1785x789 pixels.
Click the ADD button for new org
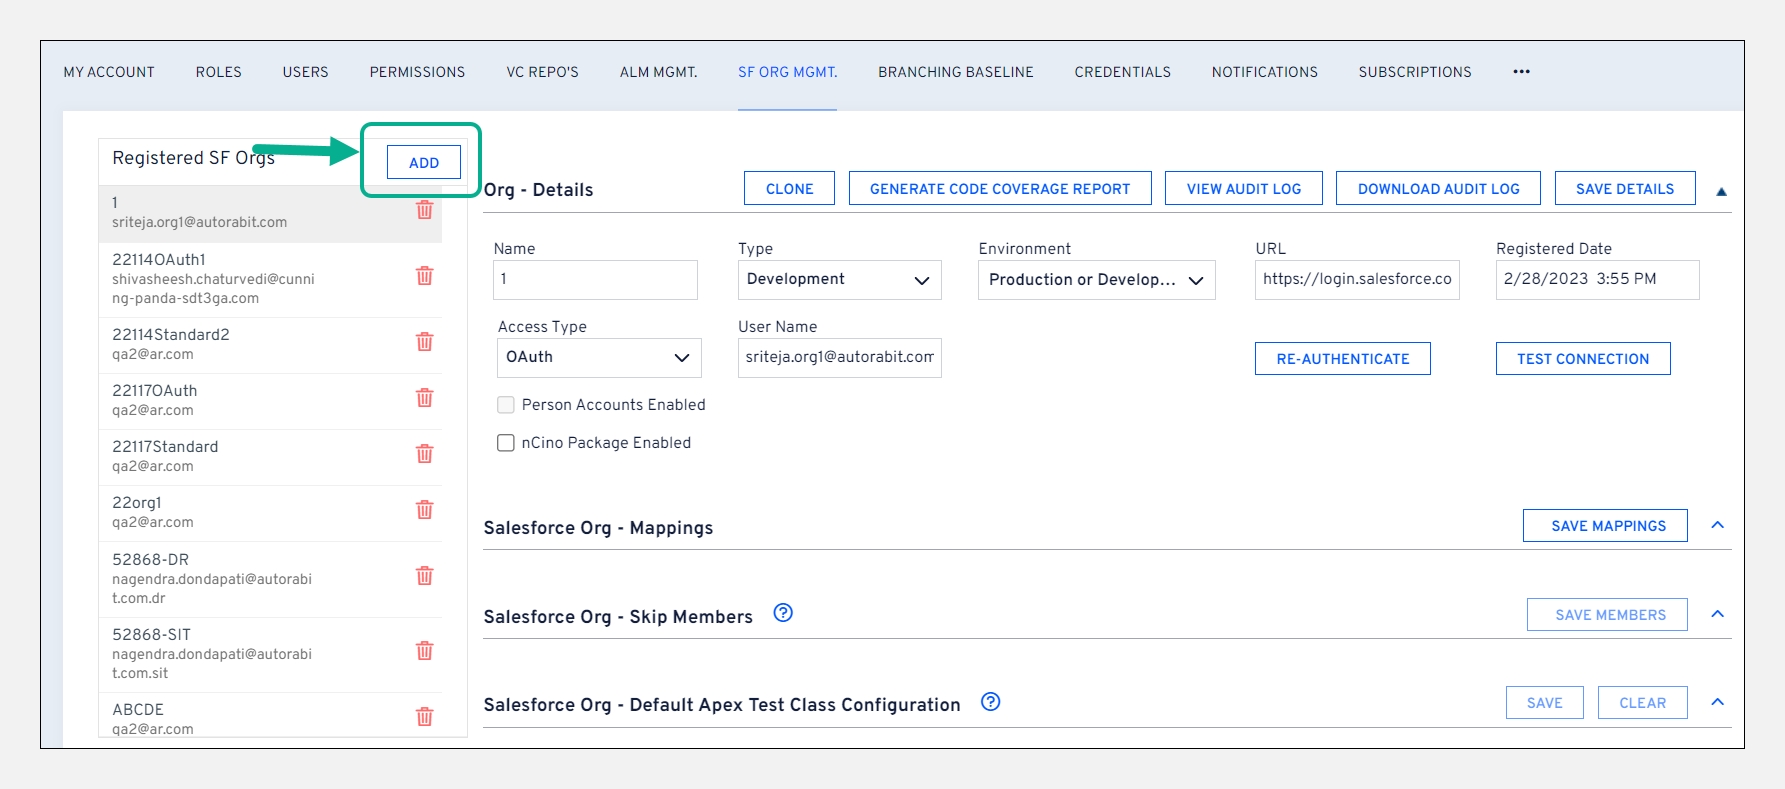pos(424,163)
